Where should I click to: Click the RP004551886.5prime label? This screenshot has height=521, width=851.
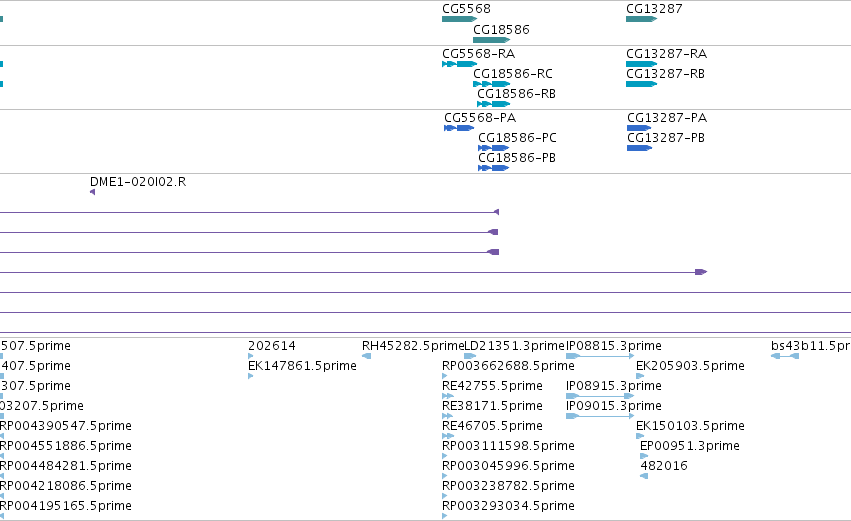click(66, 446)
